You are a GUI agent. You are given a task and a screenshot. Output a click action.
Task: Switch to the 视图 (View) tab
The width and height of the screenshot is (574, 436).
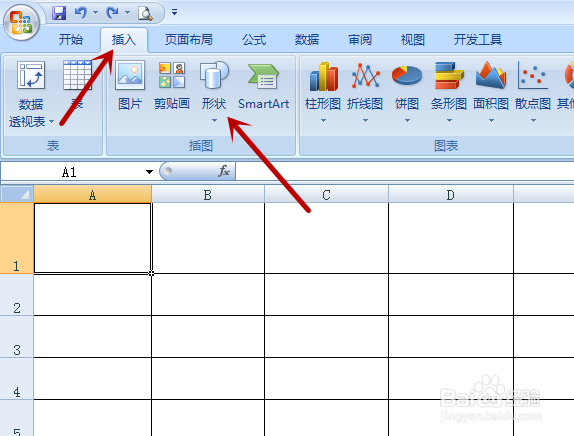click(x=413, y=40)
